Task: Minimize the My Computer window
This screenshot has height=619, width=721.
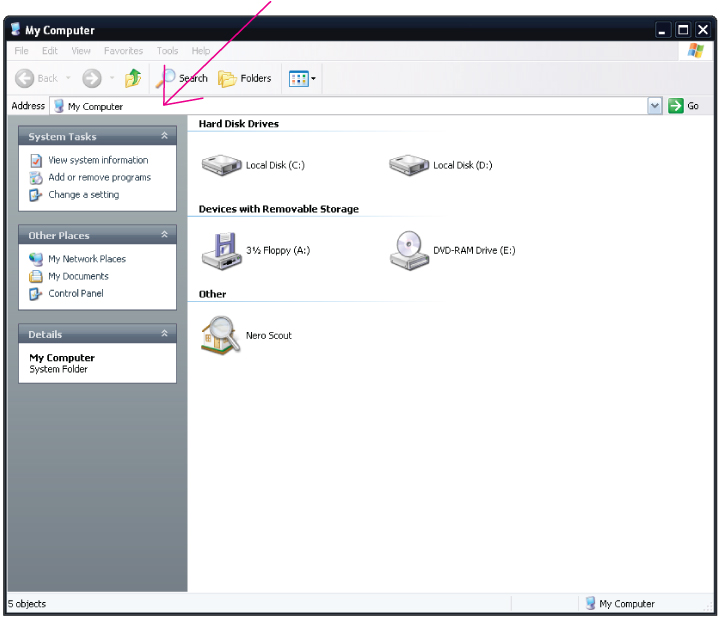Action: (x=662, y=30)
